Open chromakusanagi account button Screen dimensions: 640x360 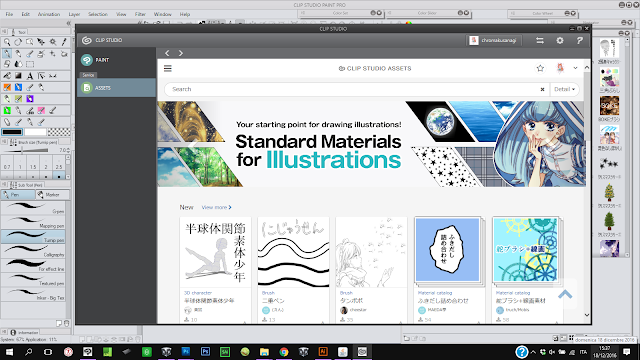click(x=494, y=40)
